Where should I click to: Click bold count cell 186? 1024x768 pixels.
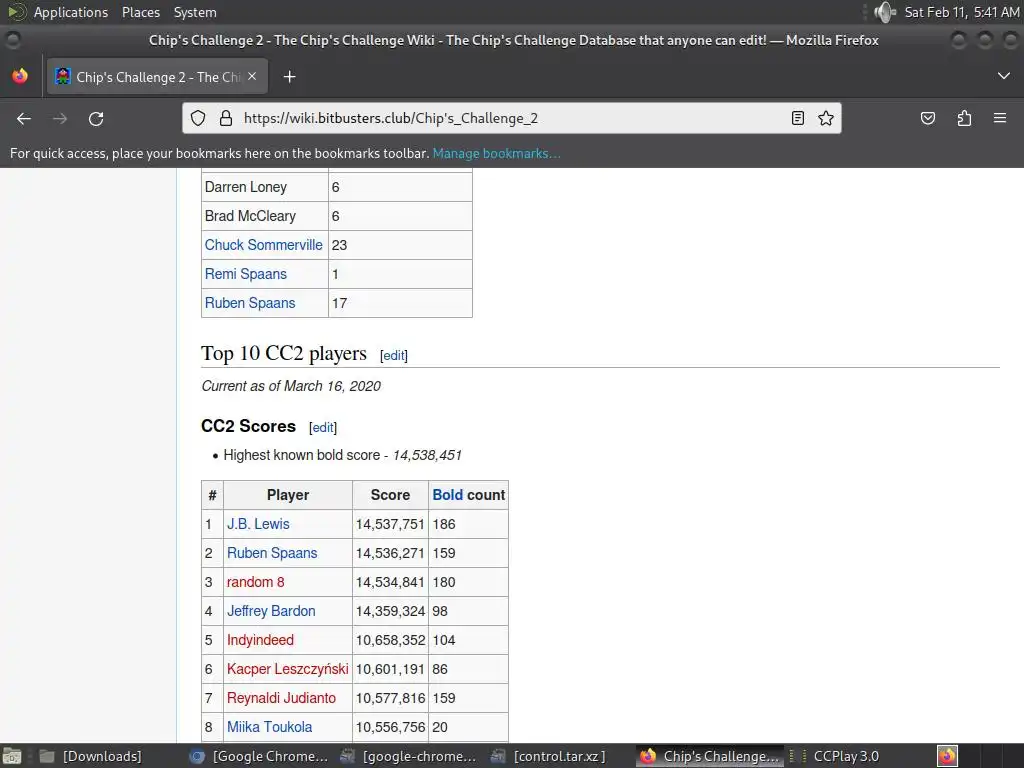(x=469, y=524)
